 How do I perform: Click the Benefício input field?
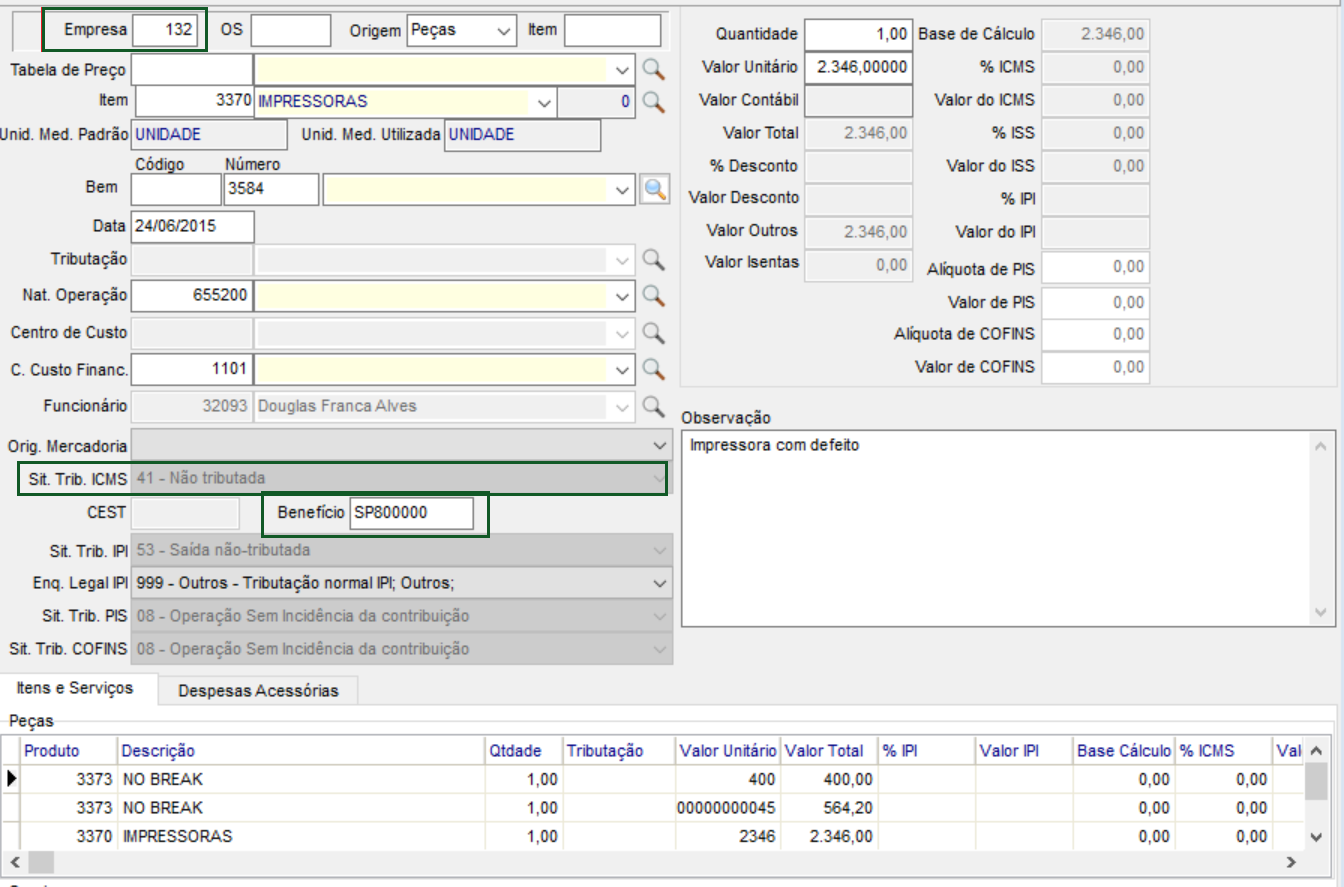pyautogui.click(x=410, y=513)
